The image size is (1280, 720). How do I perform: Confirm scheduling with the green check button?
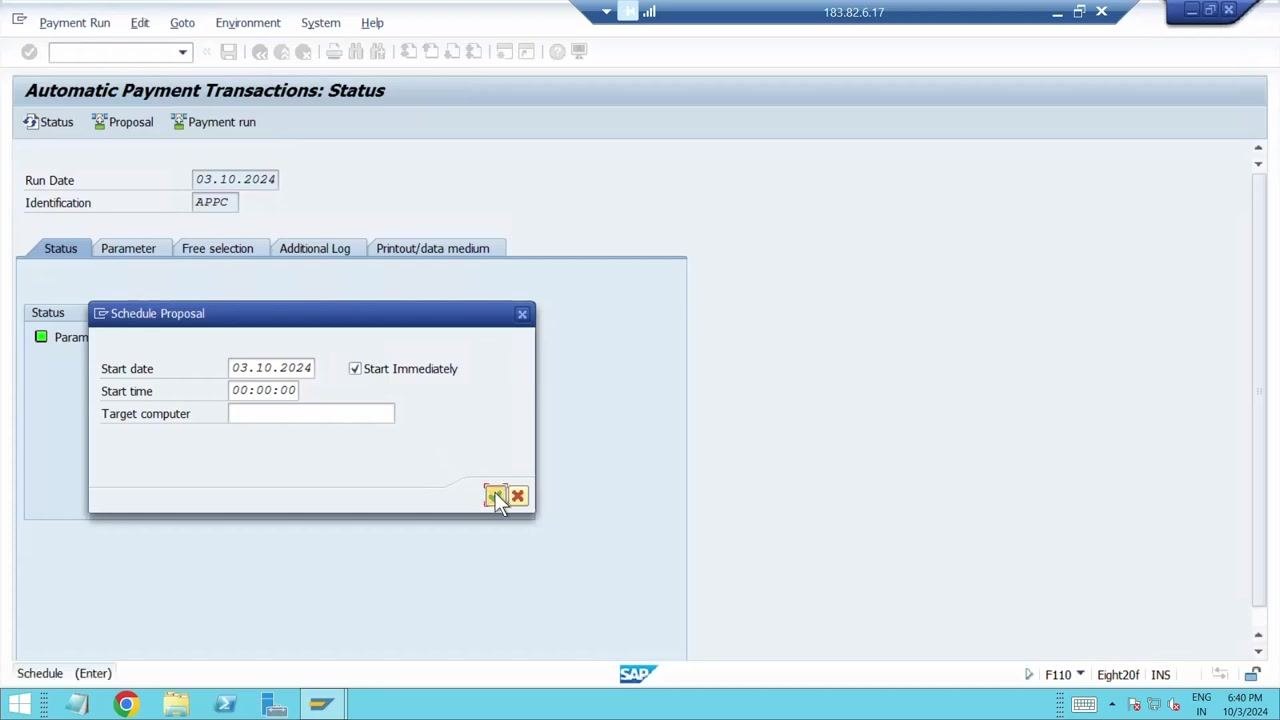496,496
